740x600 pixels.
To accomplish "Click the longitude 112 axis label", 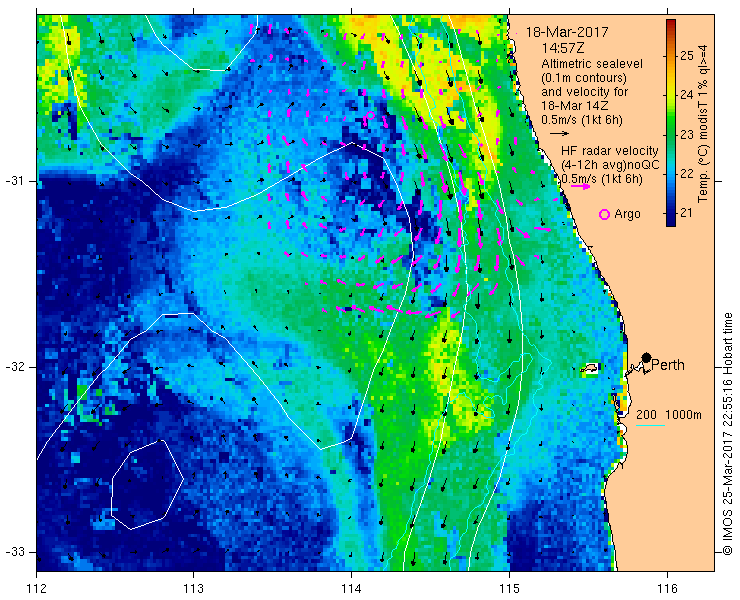I will pyautogui.click(x=36, y=589).
